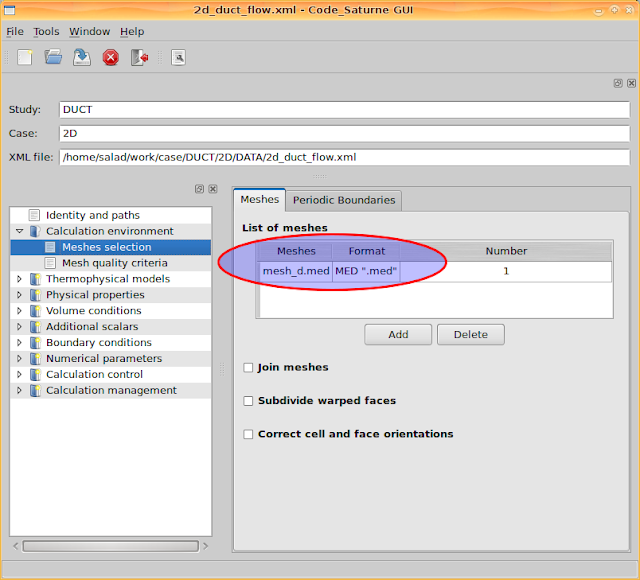
Task: Click the tree scrollbar right arrow
Action: [x=206, y=546]
